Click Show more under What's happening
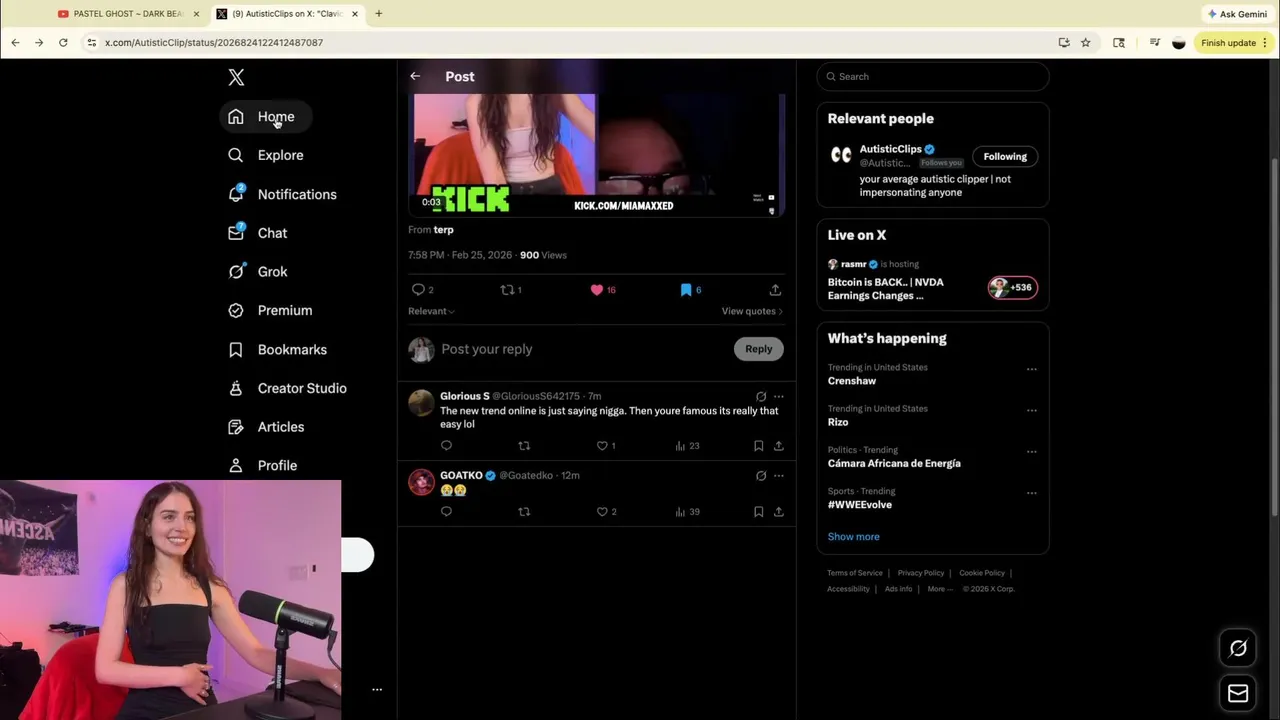This screenshot has height=720, width=1280. [x=853, y=537]
